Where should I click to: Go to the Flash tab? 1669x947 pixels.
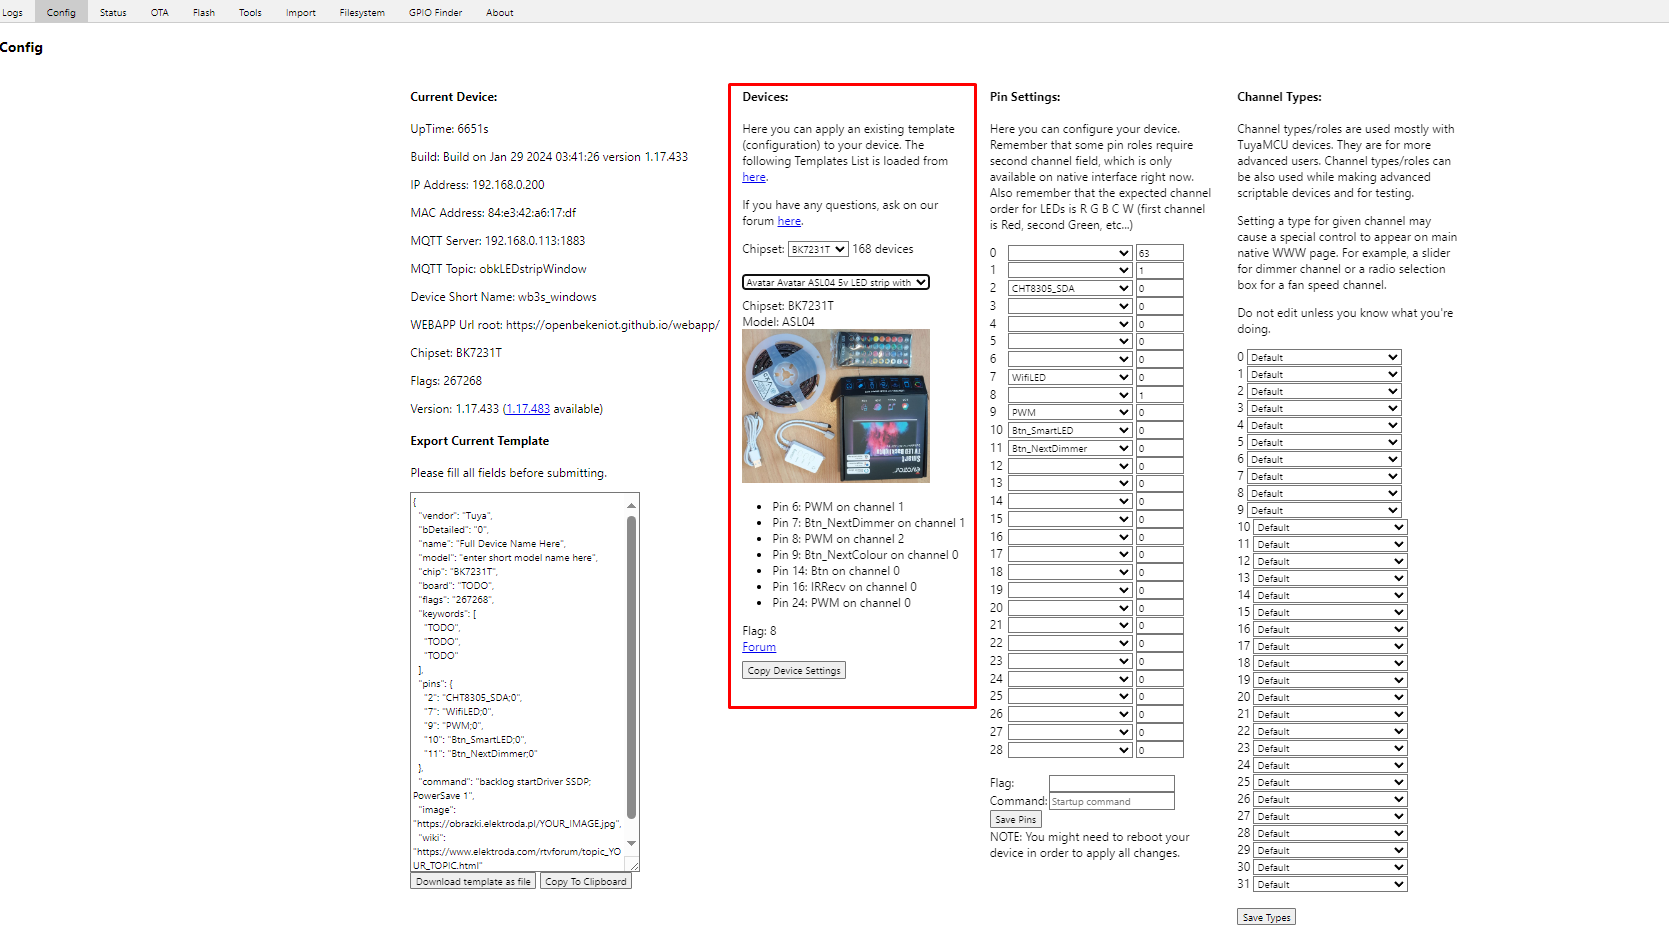[x=204, y=12]
